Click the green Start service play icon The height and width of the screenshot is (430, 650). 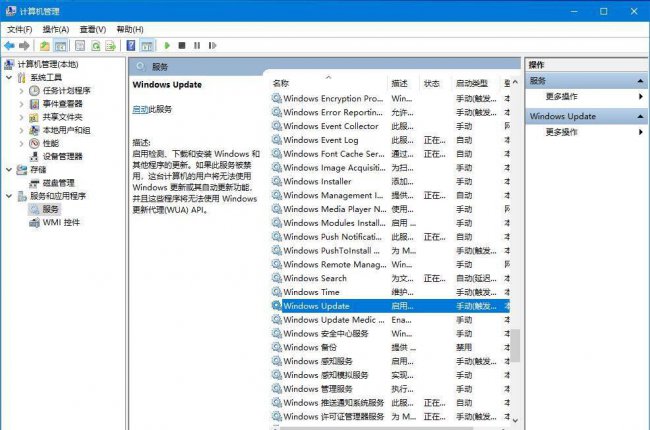coord(167,46)
